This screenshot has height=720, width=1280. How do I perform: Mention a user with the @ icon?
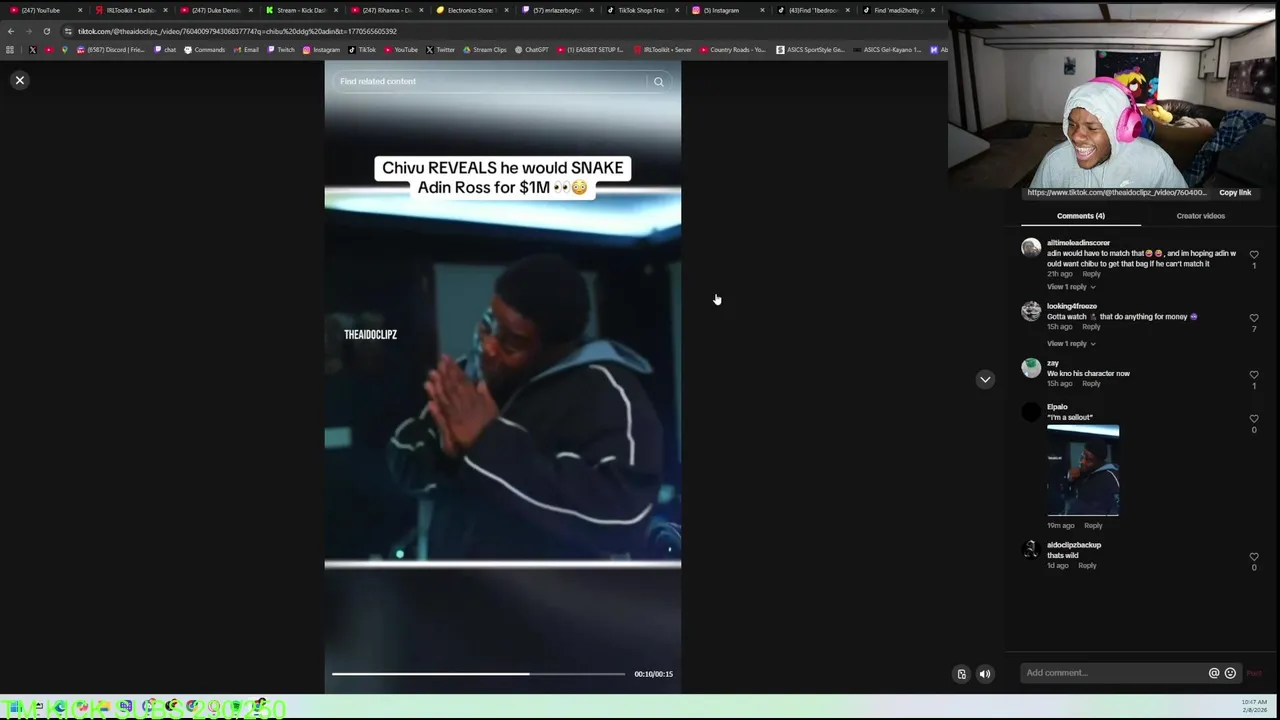pyautogui.click(x=1214, y=673)
